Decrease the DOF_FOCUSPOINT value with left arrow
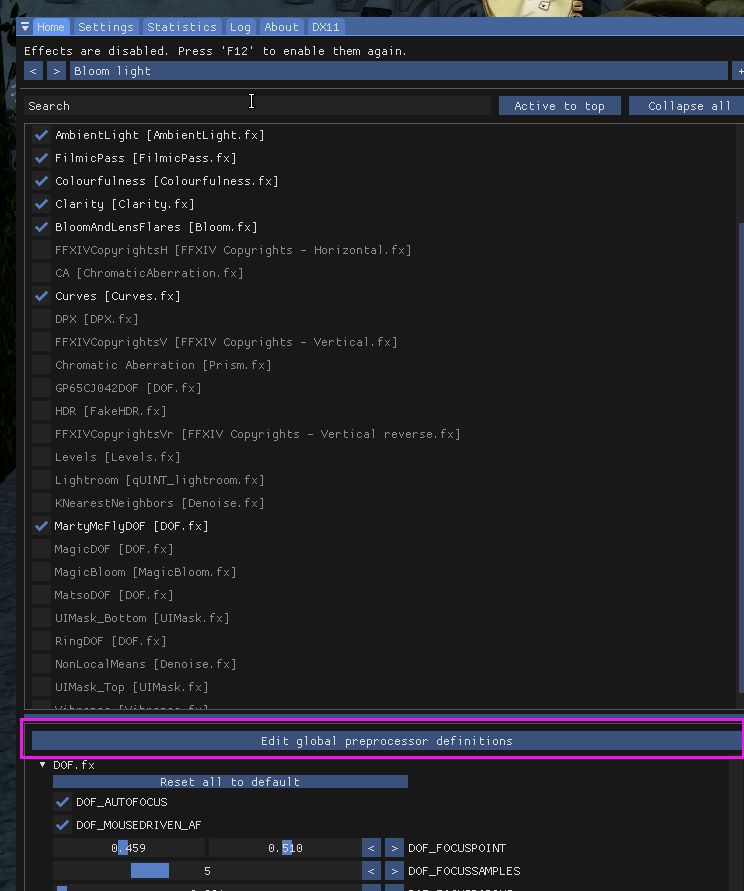Image resolution: width=744 pixels, height=891 pixels. point(371,848)
